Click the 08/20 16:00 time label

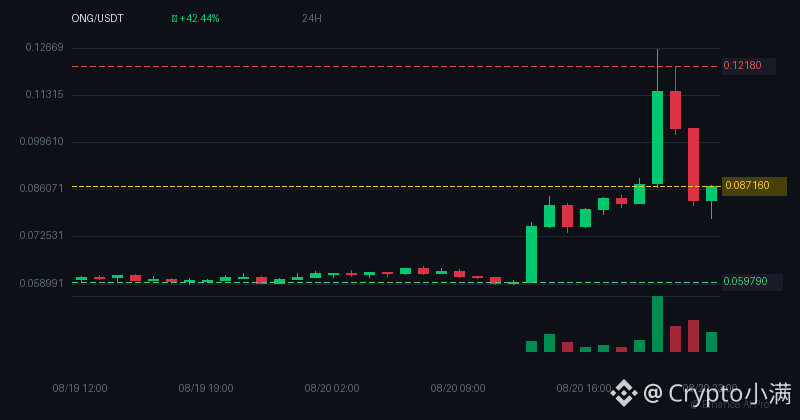click(x=584, y=388)
